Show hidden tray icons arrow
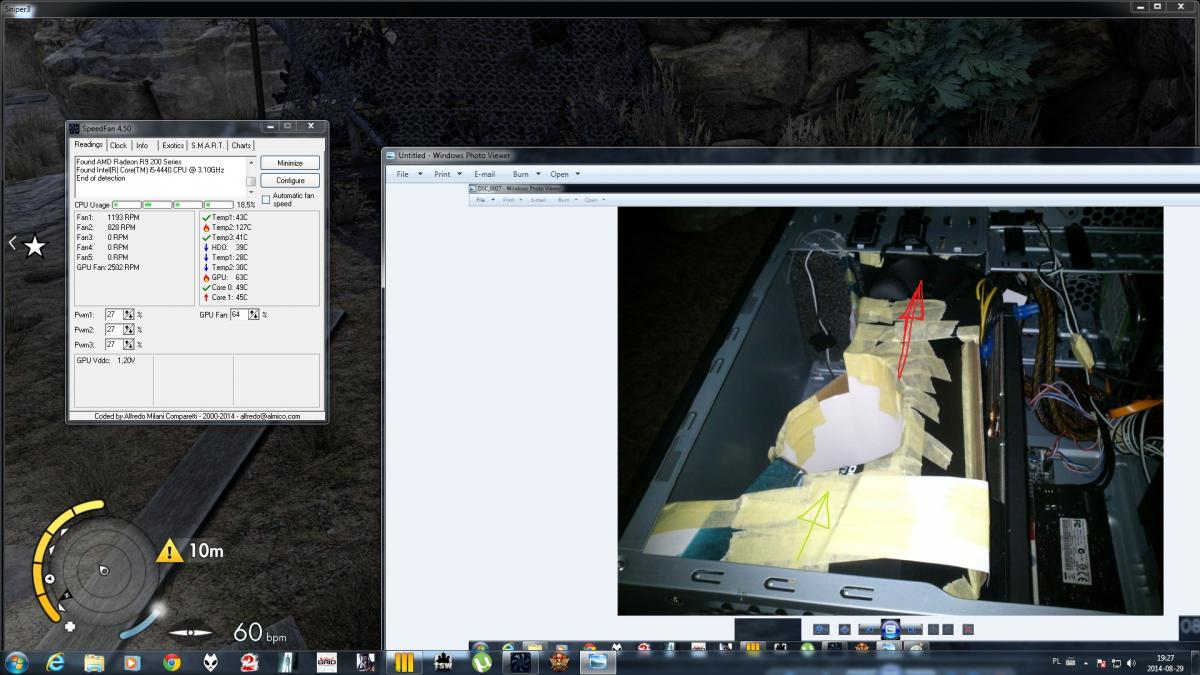1200x675 pixels. (1086, 663)
